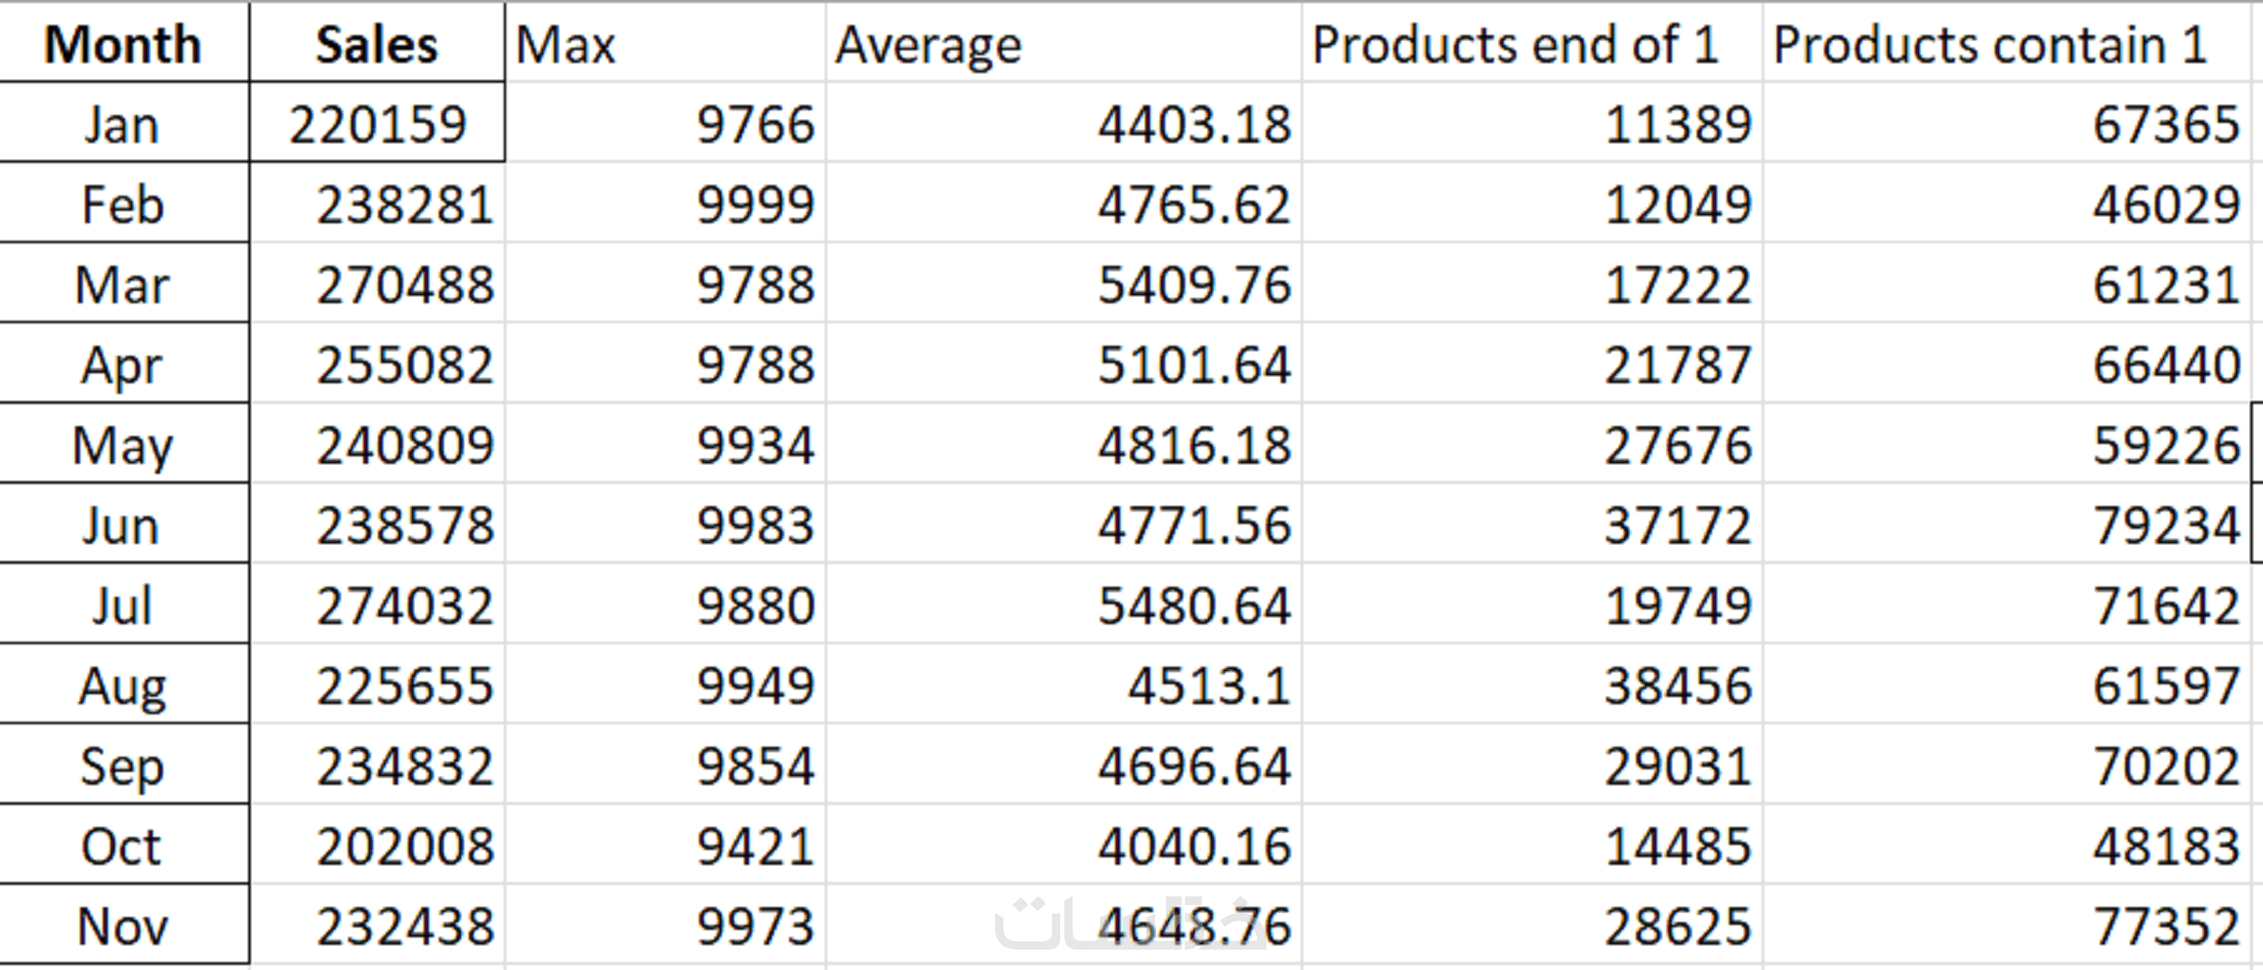Select the Average cell showing 4513.1

tap(1063, 686)
